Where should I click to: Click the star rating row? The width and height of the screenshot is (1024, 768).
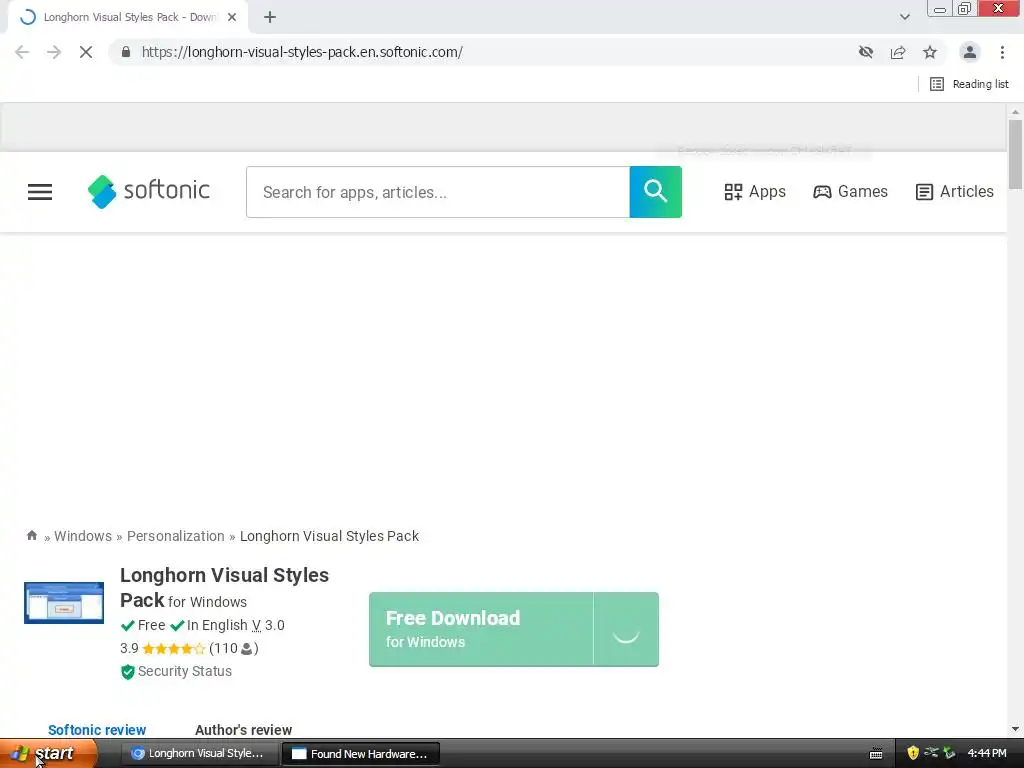point(174,648)
